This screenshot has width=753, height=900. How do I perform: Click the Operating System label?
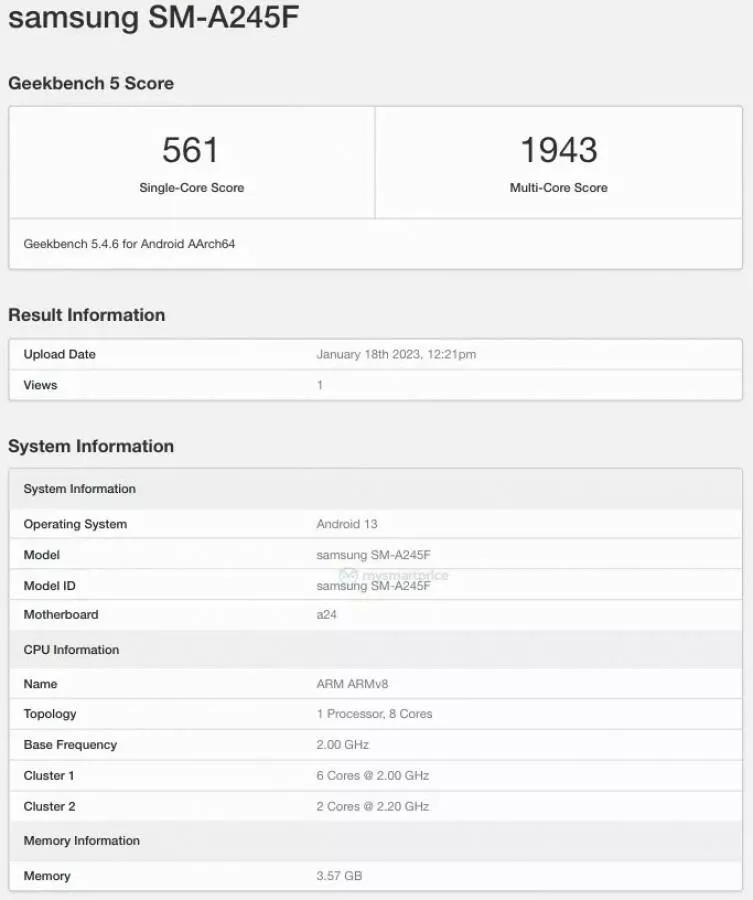75,524
